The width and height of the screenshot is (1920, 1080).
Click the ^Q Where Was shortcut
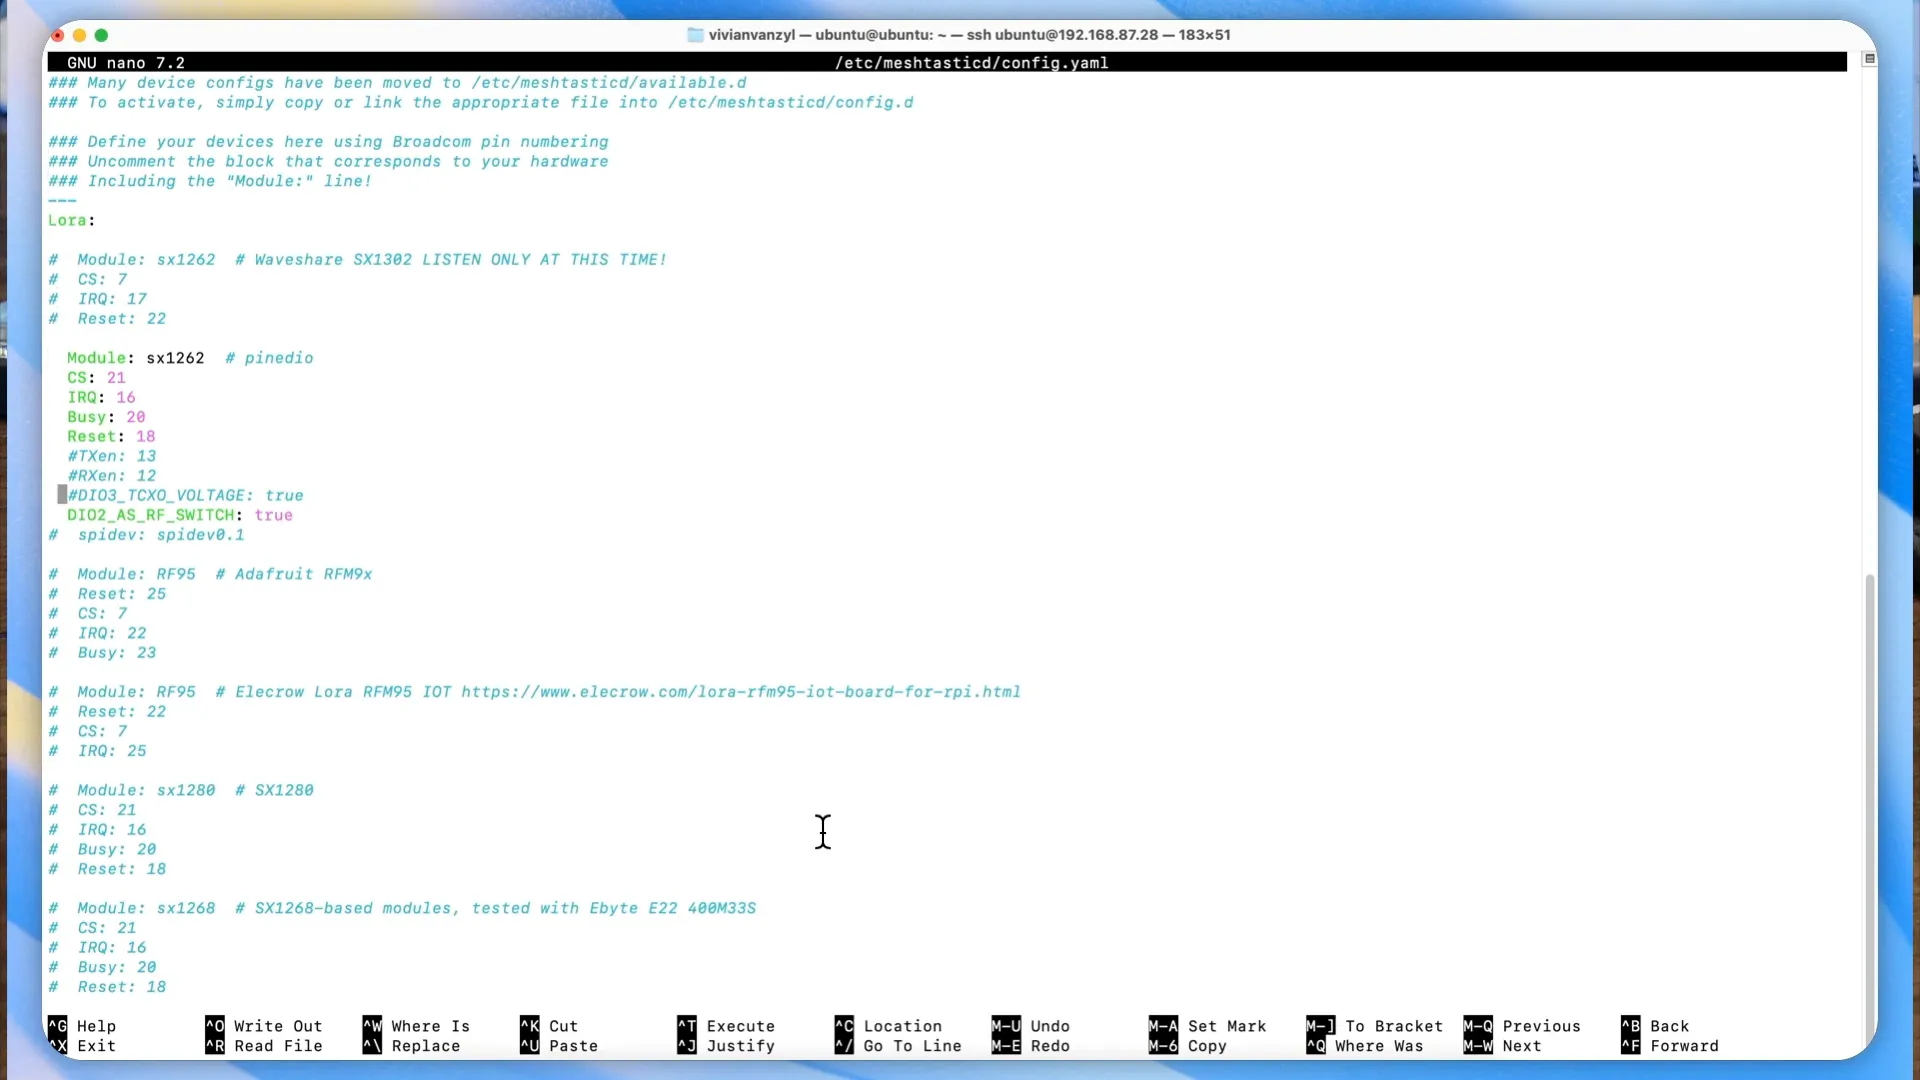(x=1365, y=1046)
